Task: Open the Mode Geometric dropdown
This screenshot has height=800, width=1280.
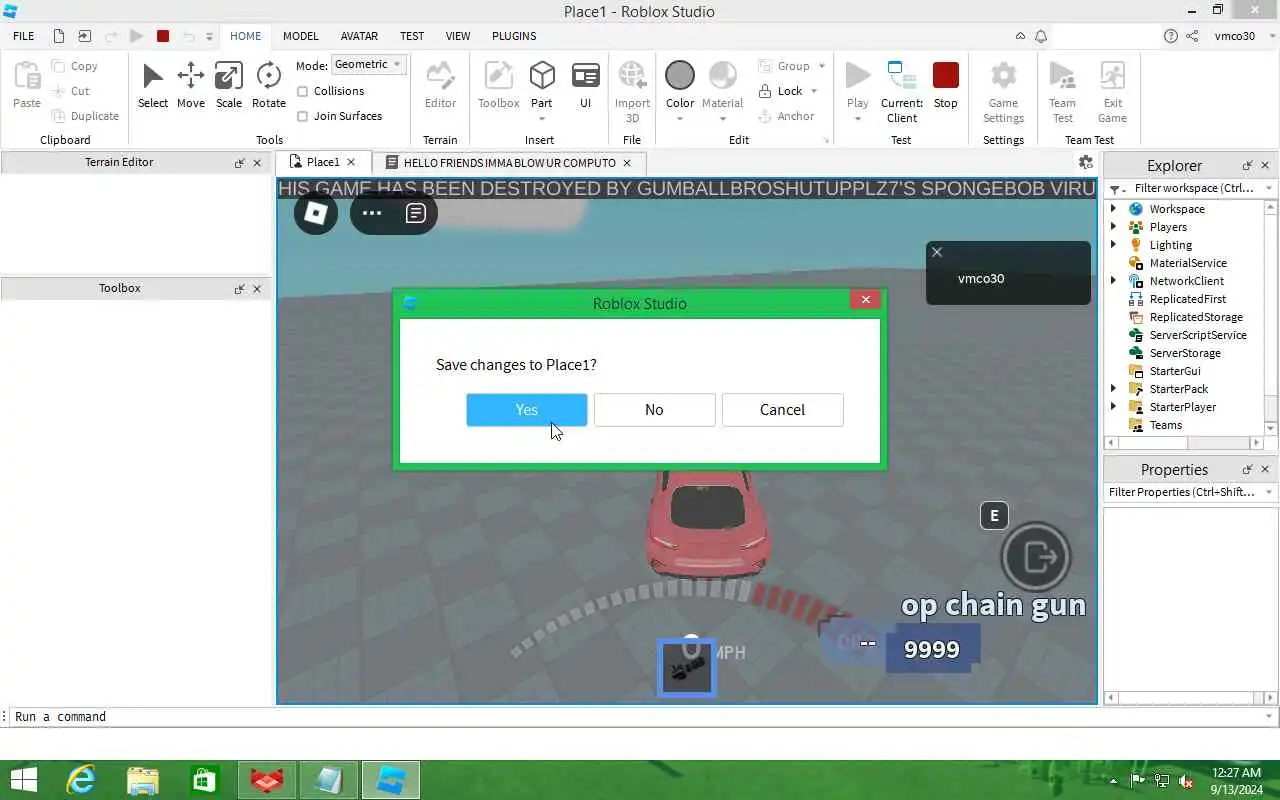Action: [368, 64]
